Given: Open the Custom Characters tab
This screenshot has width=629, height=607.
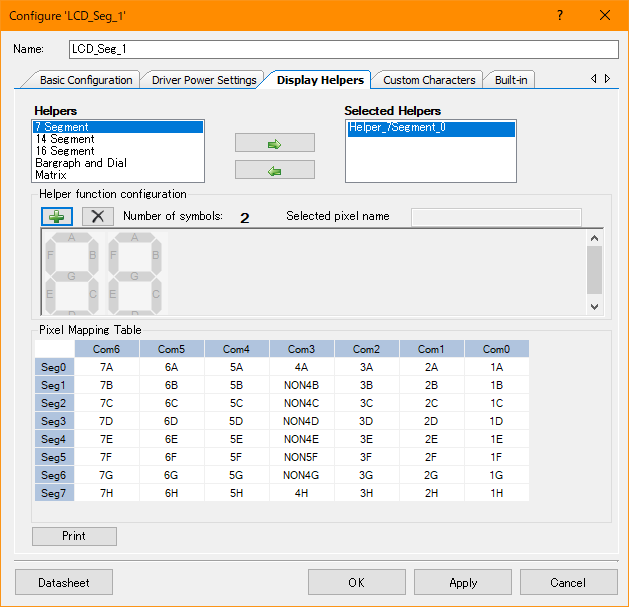Looking at the screenshot, I should pyautogui.click(x=429, y=80).
